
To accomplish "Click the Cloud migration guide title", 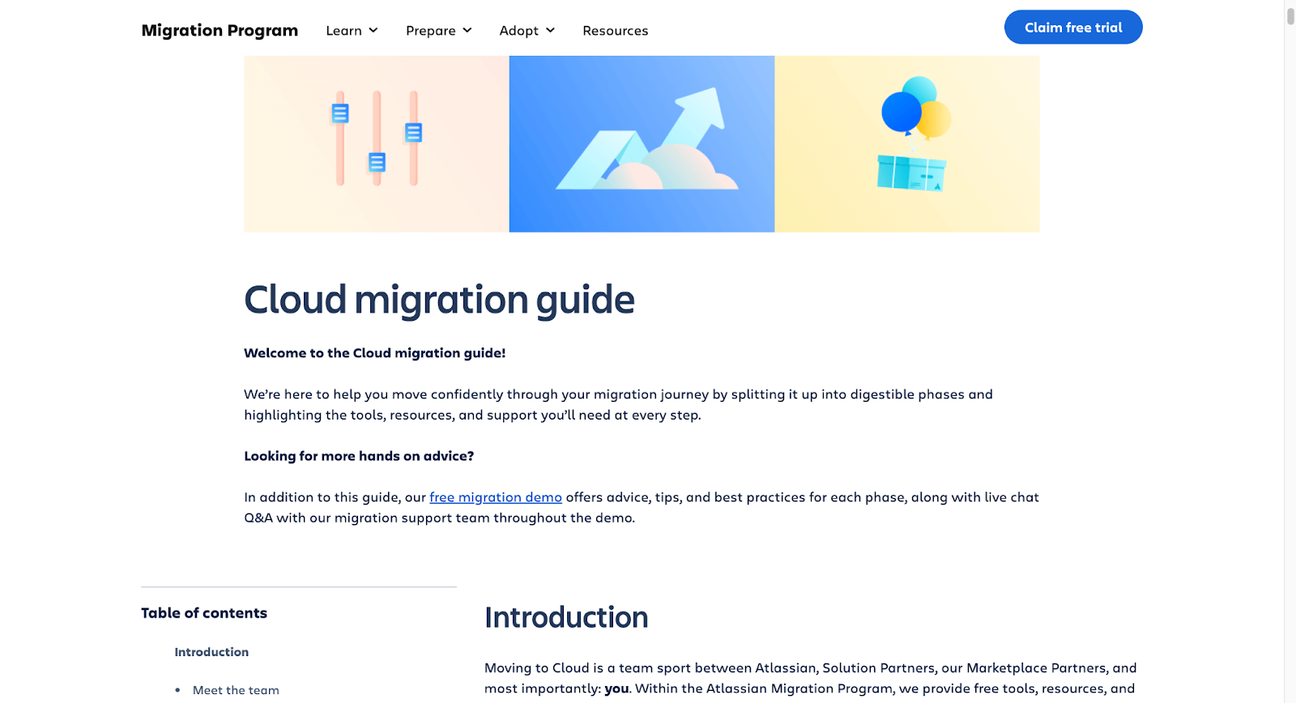I will coord(439,299).
